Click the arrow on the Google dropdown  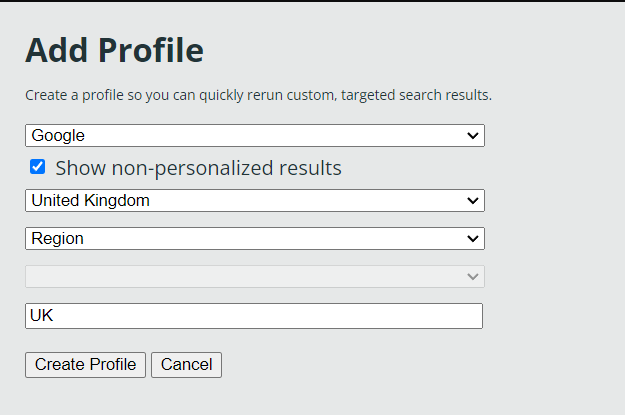(x=473, y=135)
